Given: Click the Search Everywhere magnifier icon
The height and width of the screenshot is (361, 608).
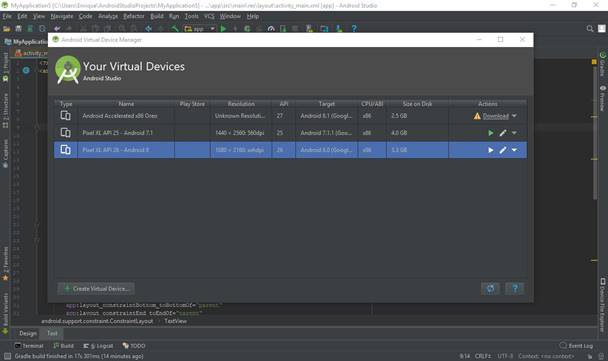Looking at the screenshot, I should pyautogui.click(x=590, y=29).
